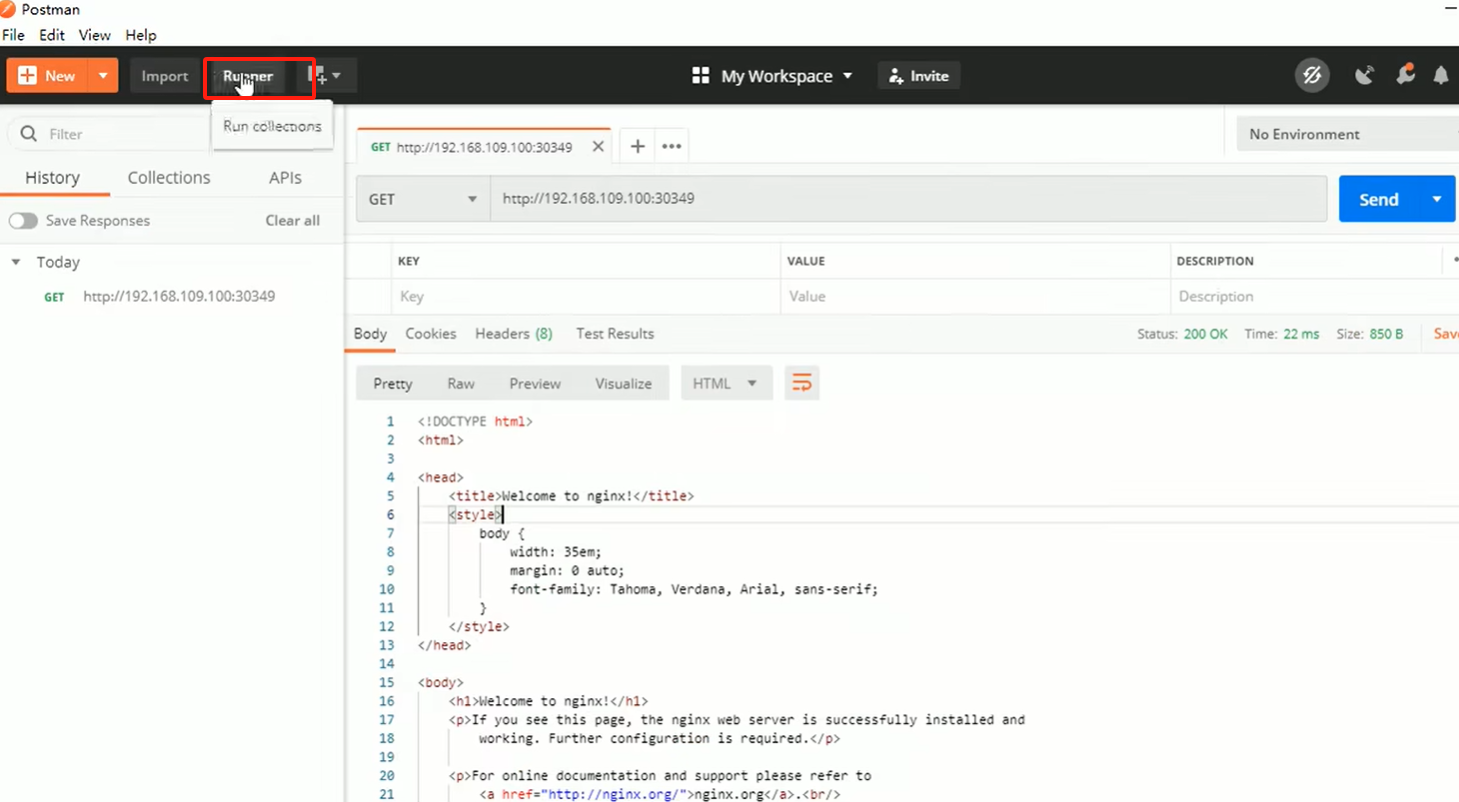Click the Send button
The height and width of the screenshot is (802, 1459).
click(1379, 199)
